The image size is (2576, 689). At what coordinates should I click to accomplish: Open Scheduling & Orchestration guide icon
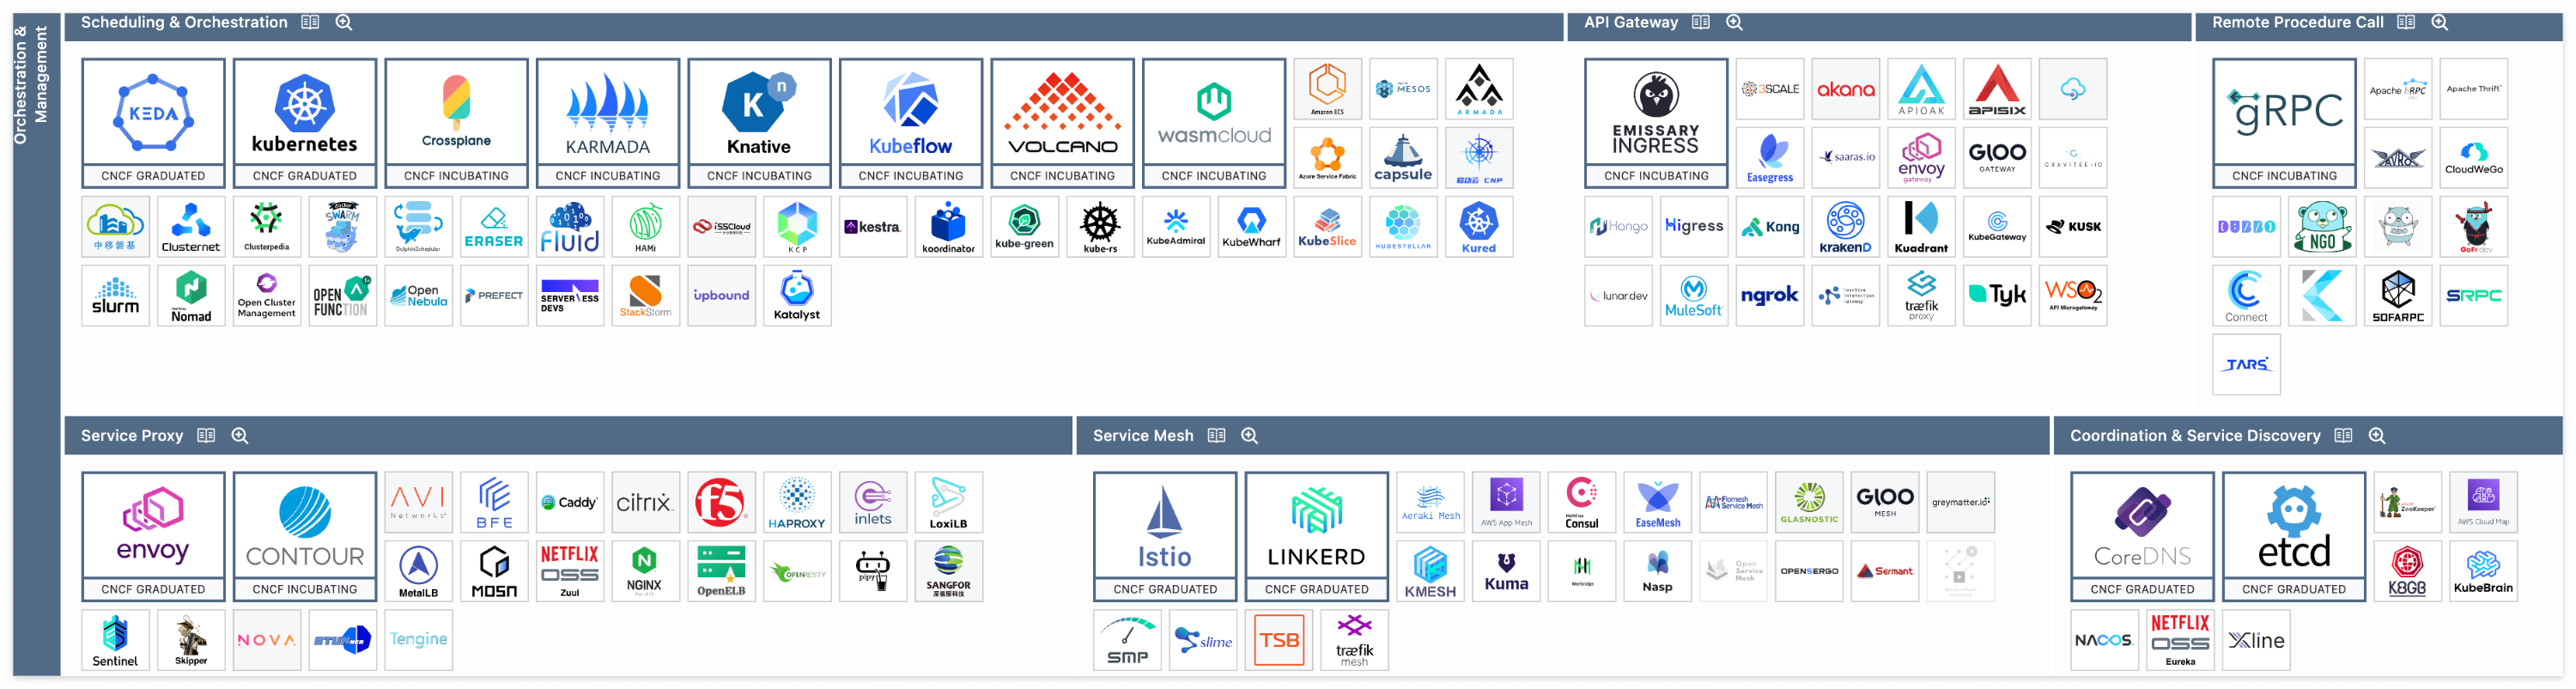pos(311,22)
